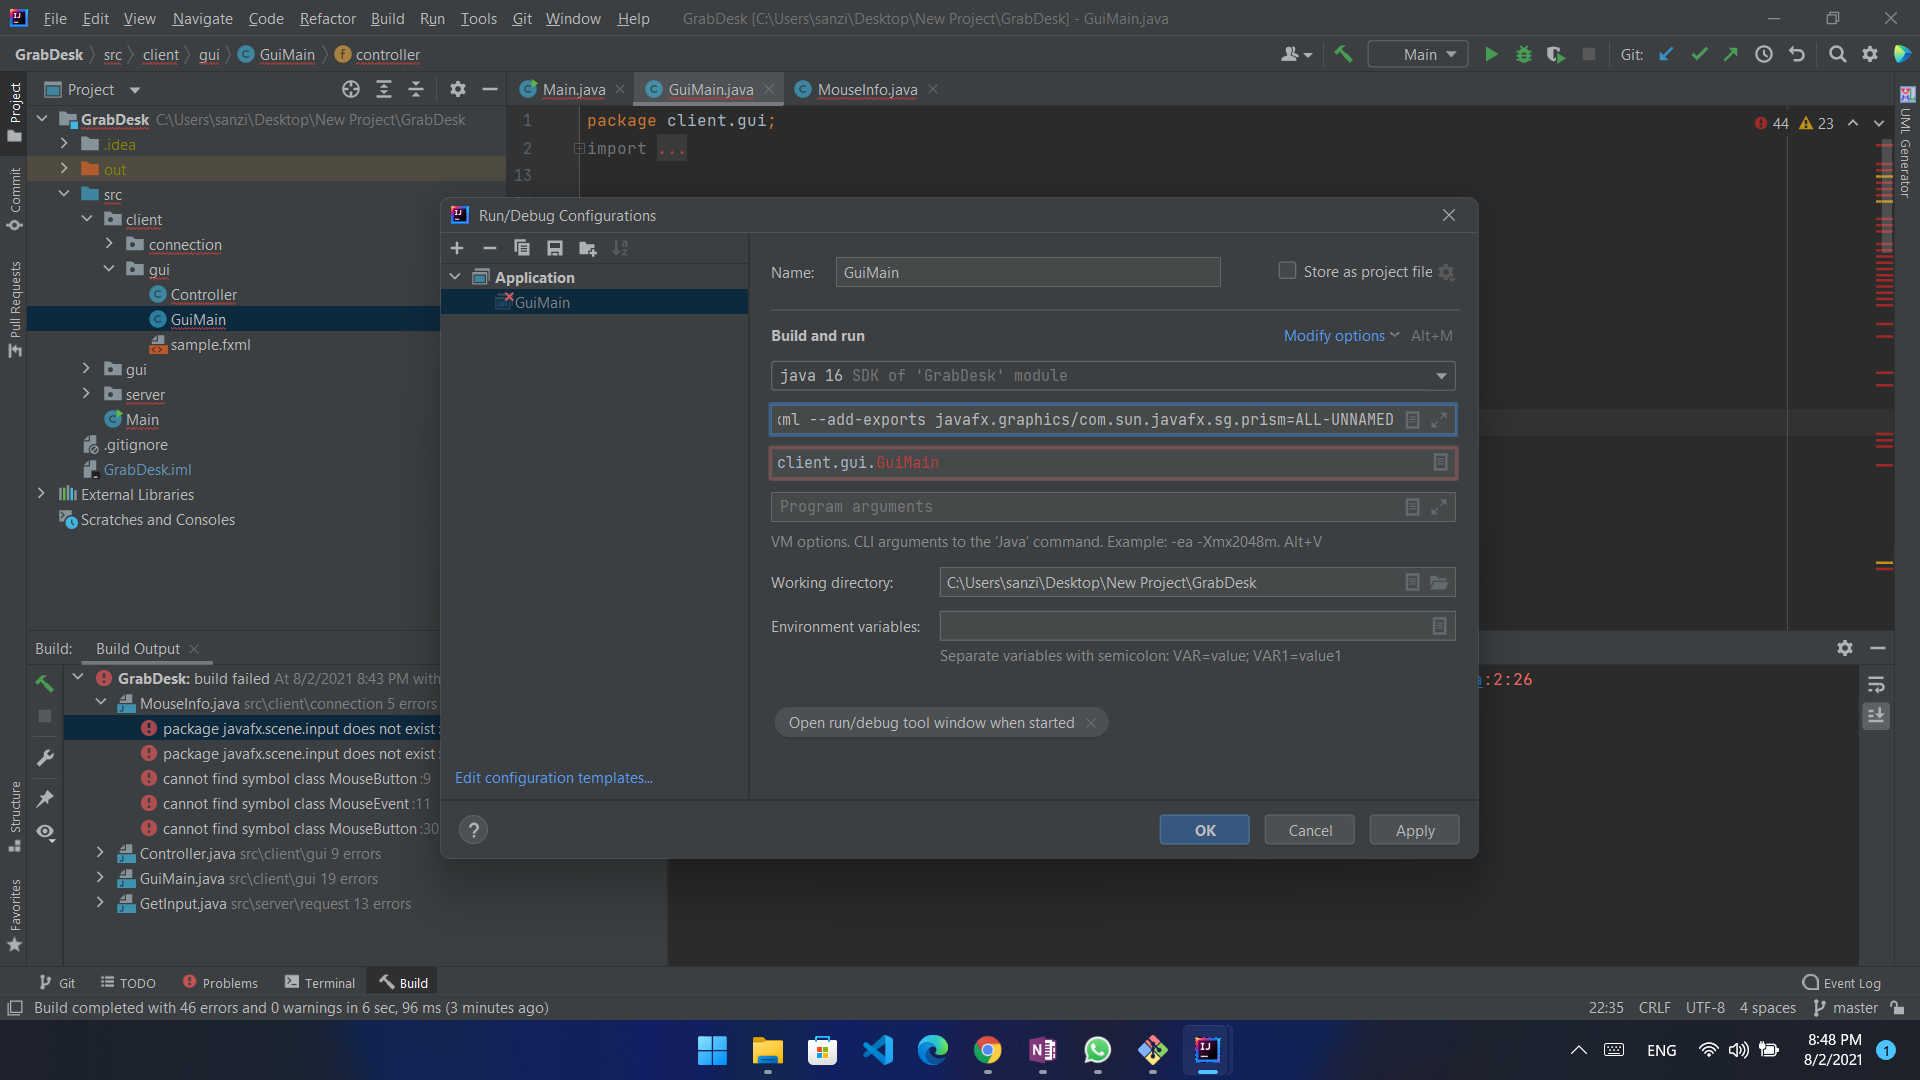Click the Build project hammer icon
1920x1080 pixels.
1343,54
